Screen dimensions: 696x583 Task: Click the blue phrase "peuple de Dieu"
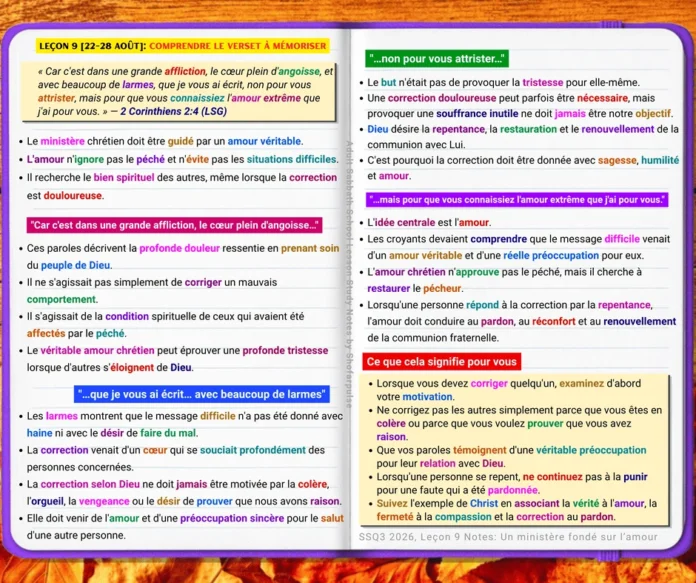[x=75, y=266]
